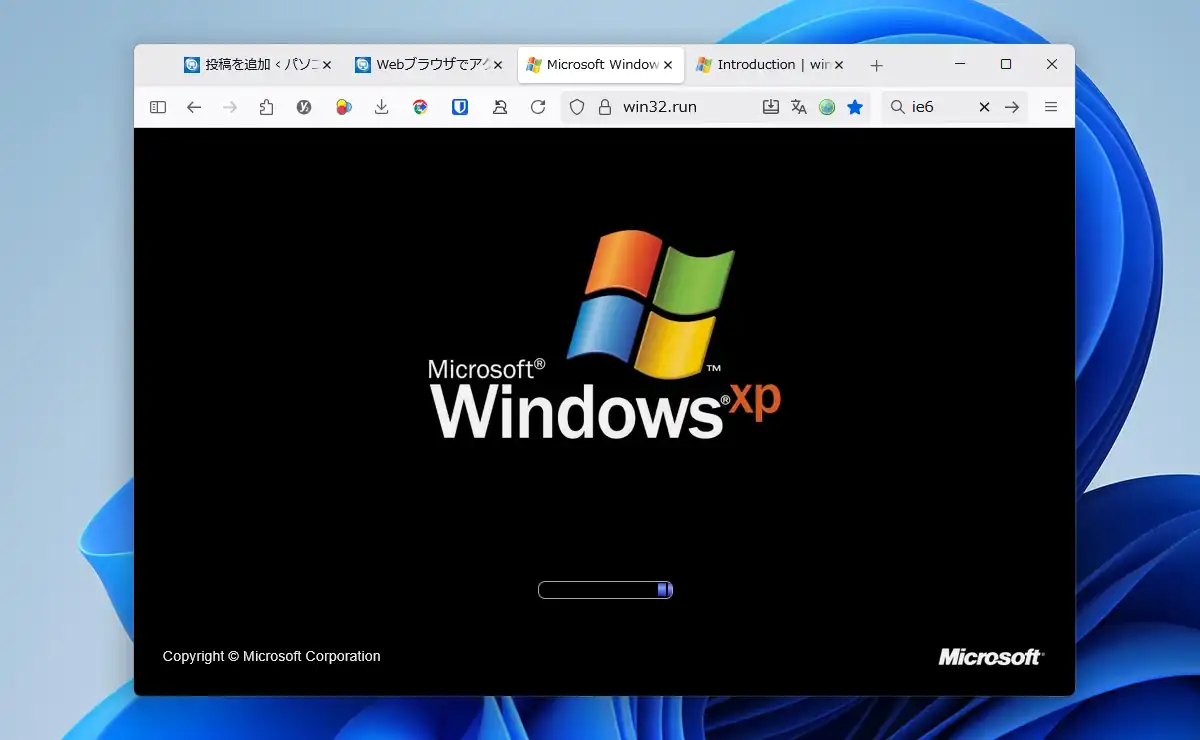
Task: Open the extensions puzzle icon
Action: click(x=266, y=107)
